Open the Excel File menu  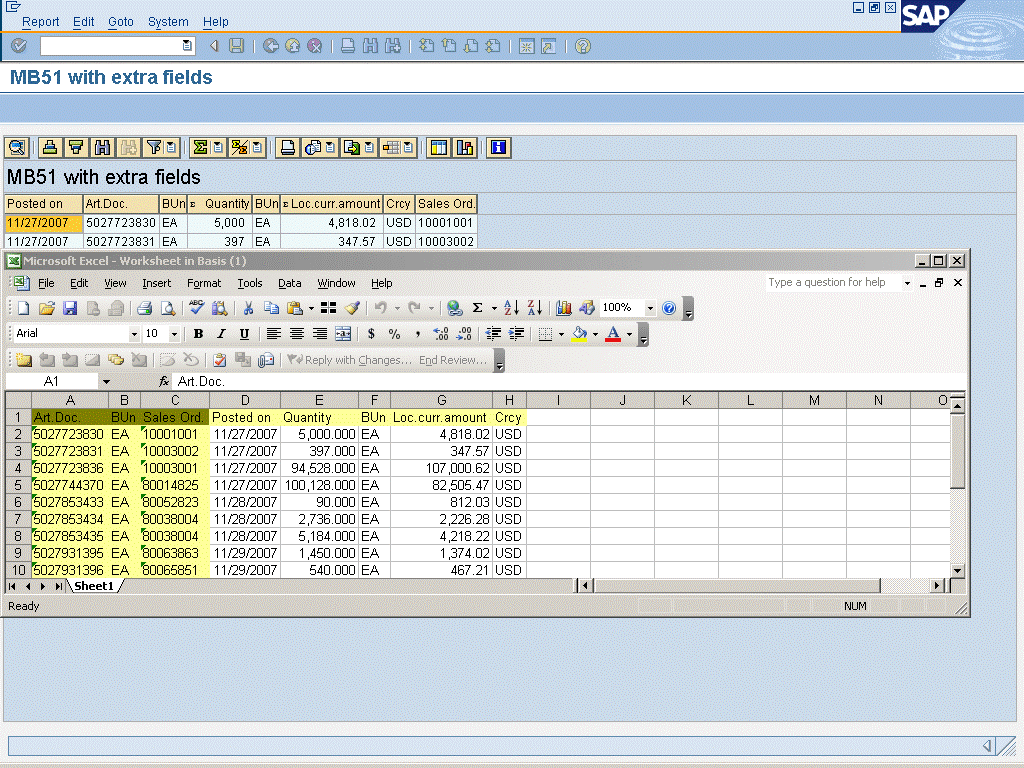(x=46, y=283)
